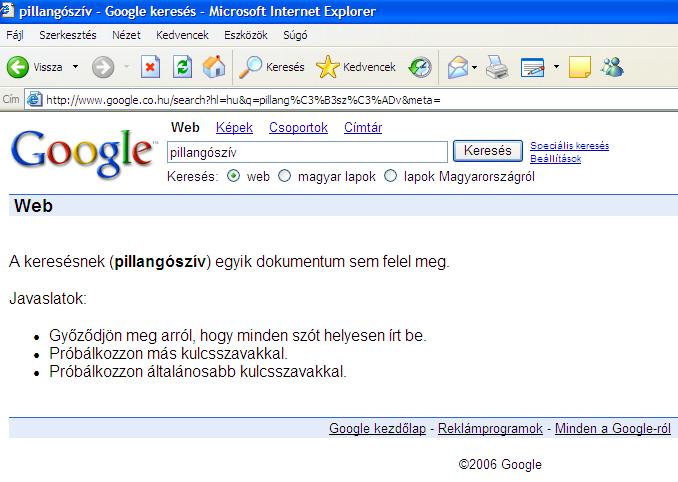Expand the Mail dropdown arrow
The width and height of the screenshot is (678, 482).
[x=474, y=67]
